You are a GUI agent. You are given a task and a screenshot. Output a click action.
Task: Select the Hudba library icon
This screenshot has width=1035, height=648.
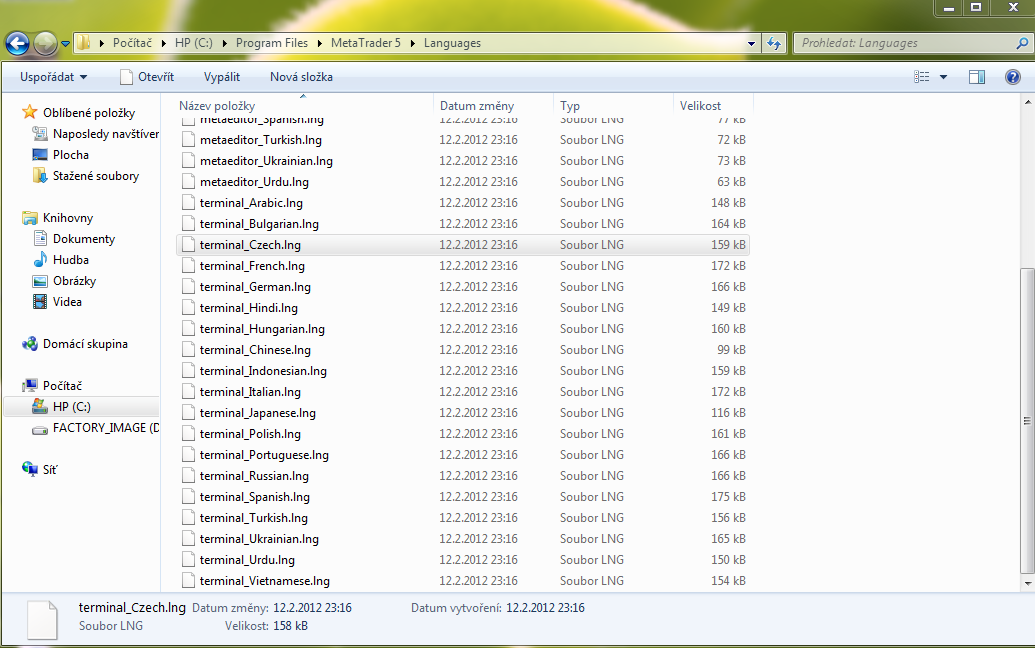coord(40,260)
